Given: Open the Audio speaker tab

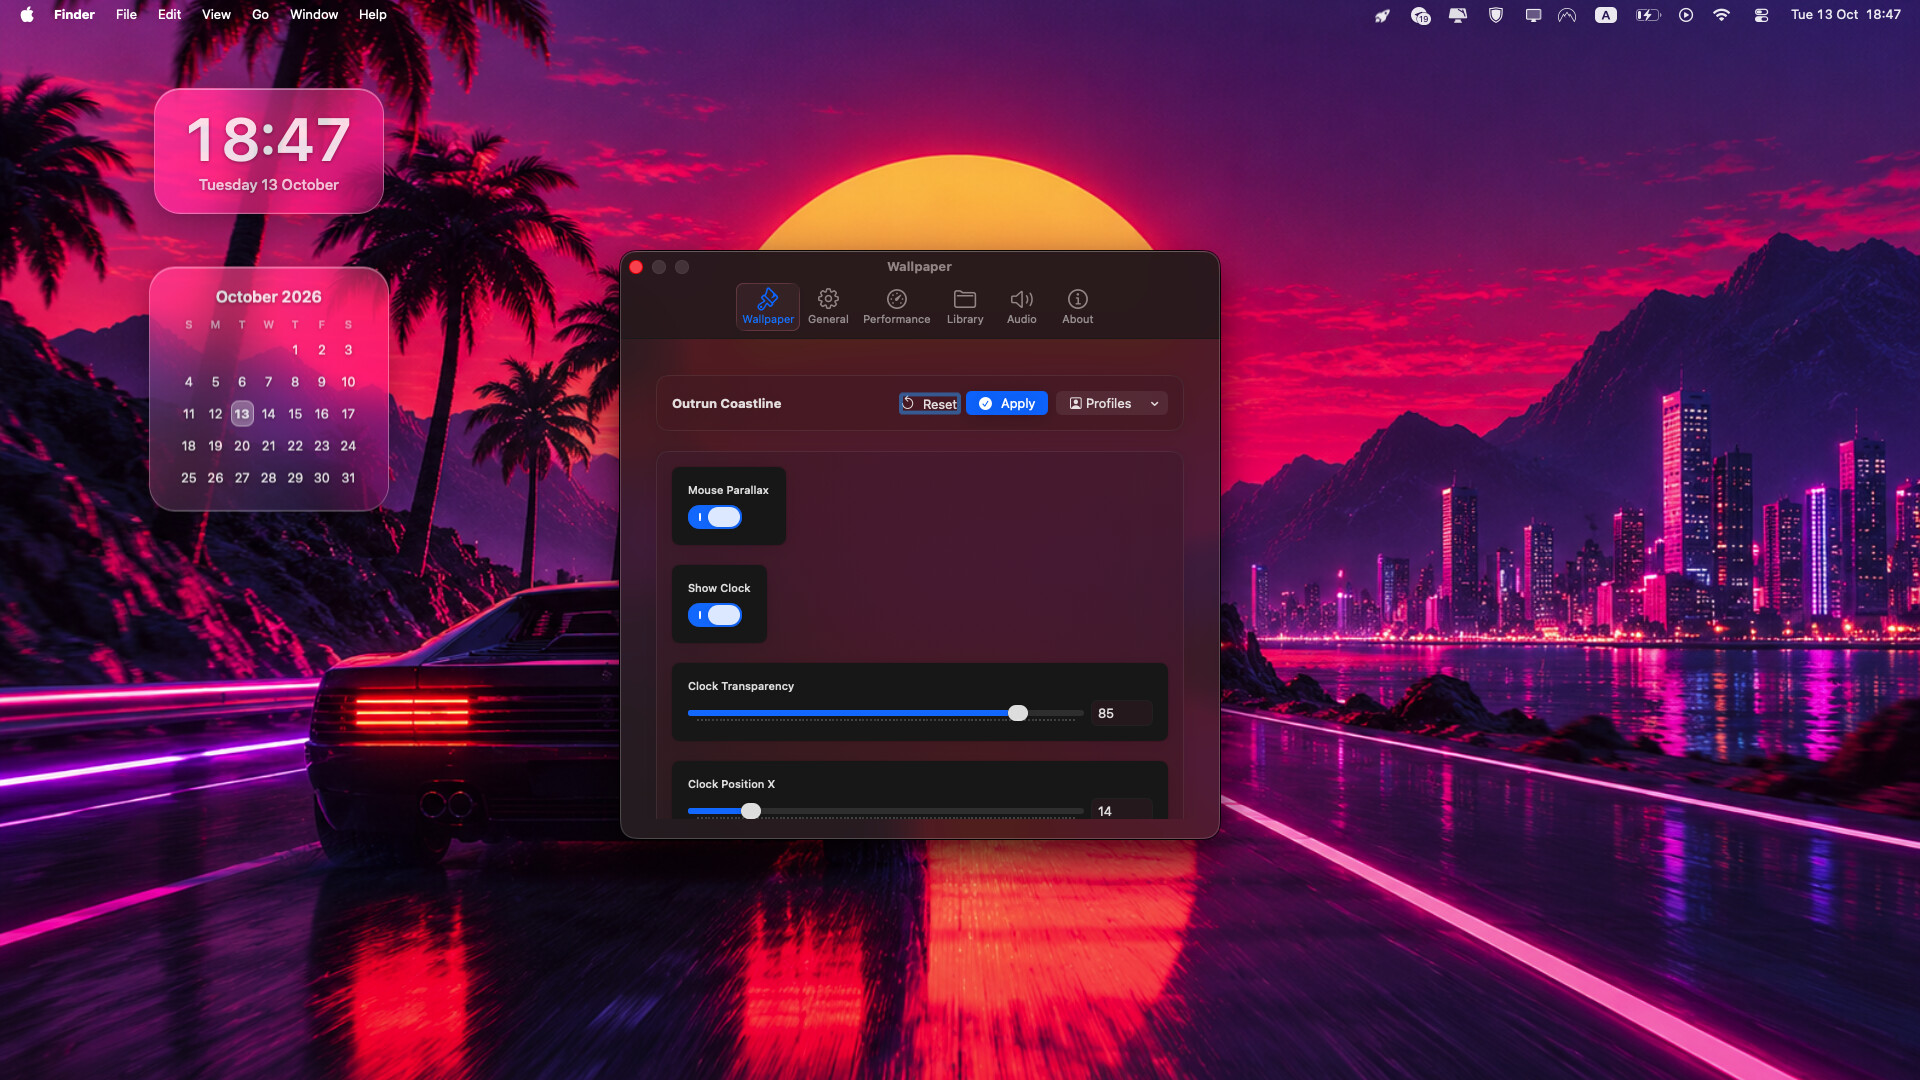Looking at the screenshot, I should tap(1021, 306).
